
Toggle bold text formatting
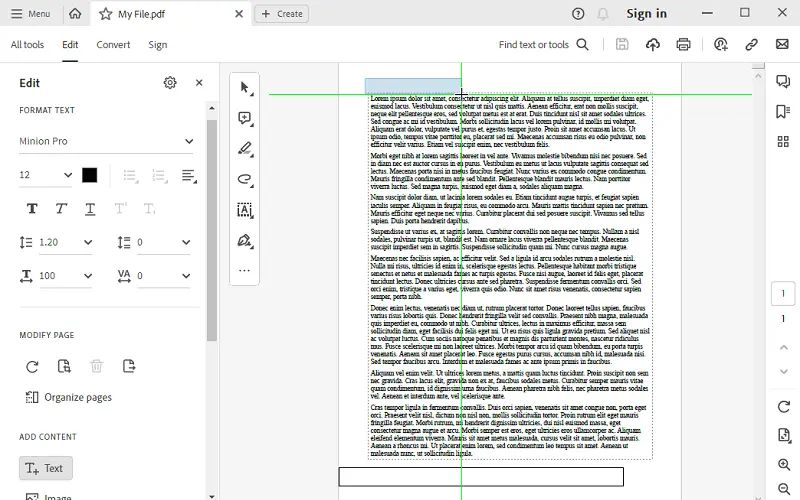(32, 209)
